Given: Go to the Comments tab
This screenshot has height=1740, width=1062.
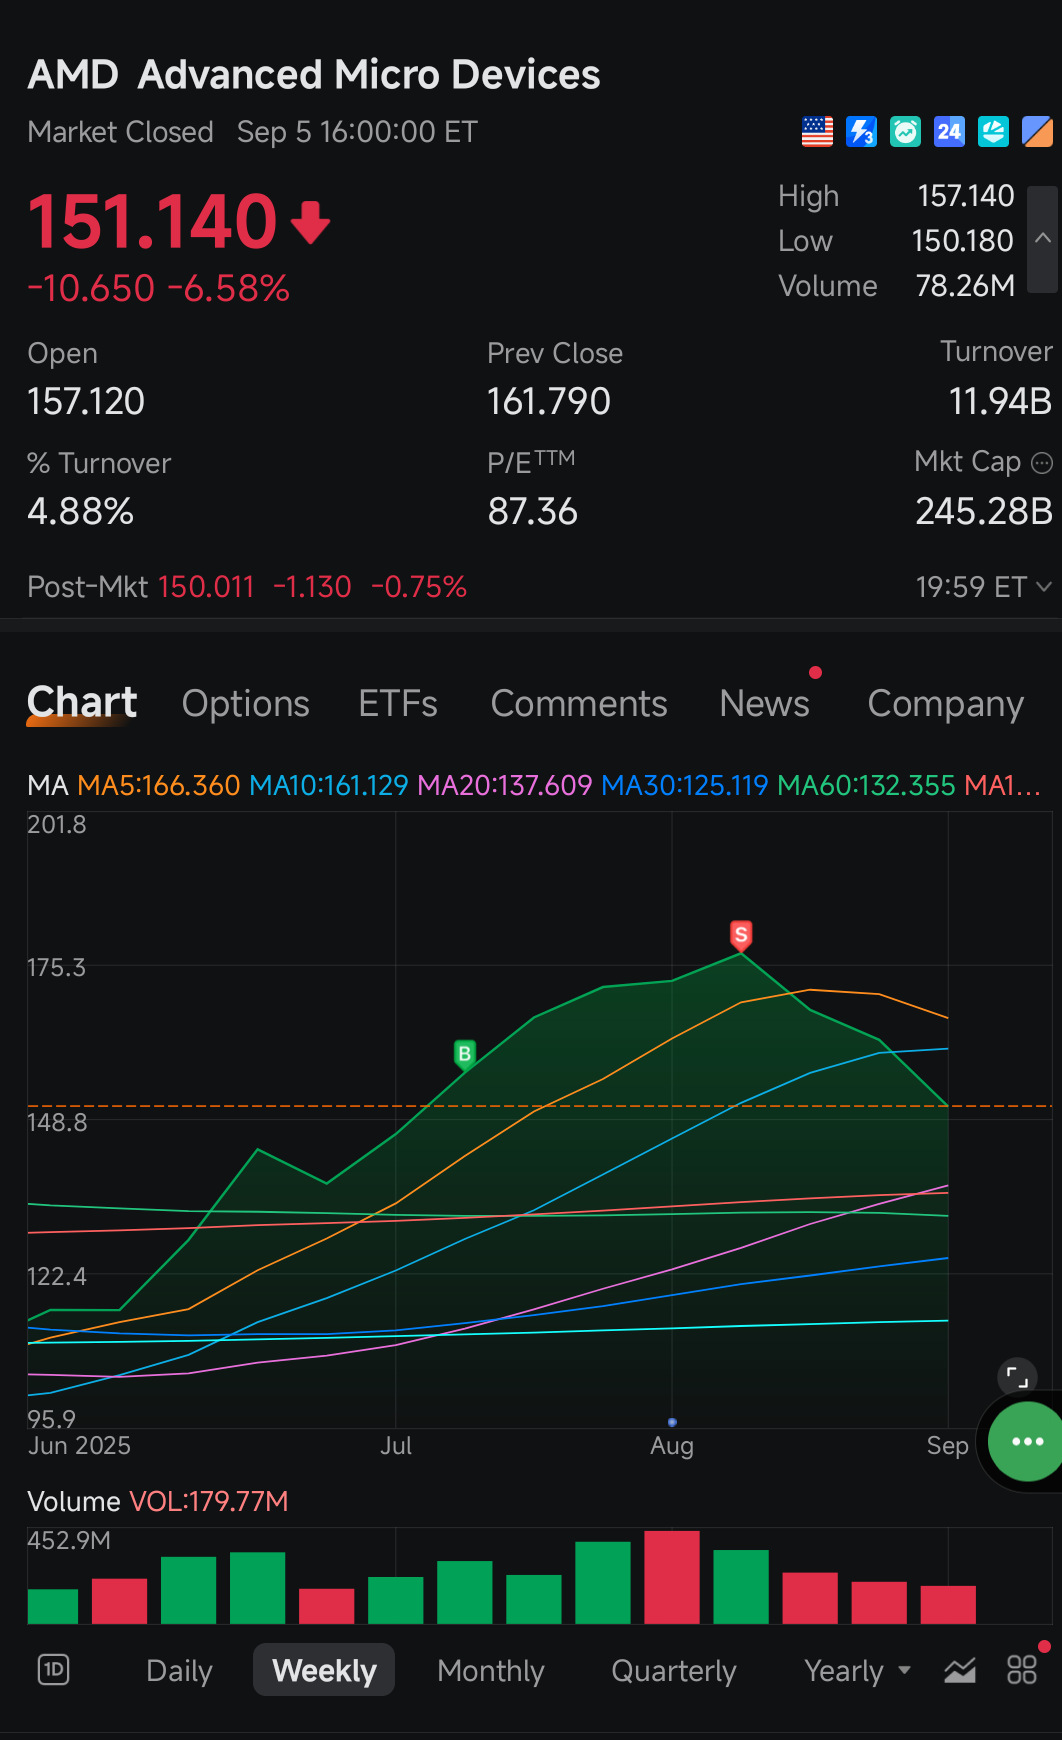Looking at the screenshot, I should (x=579, y=704).
